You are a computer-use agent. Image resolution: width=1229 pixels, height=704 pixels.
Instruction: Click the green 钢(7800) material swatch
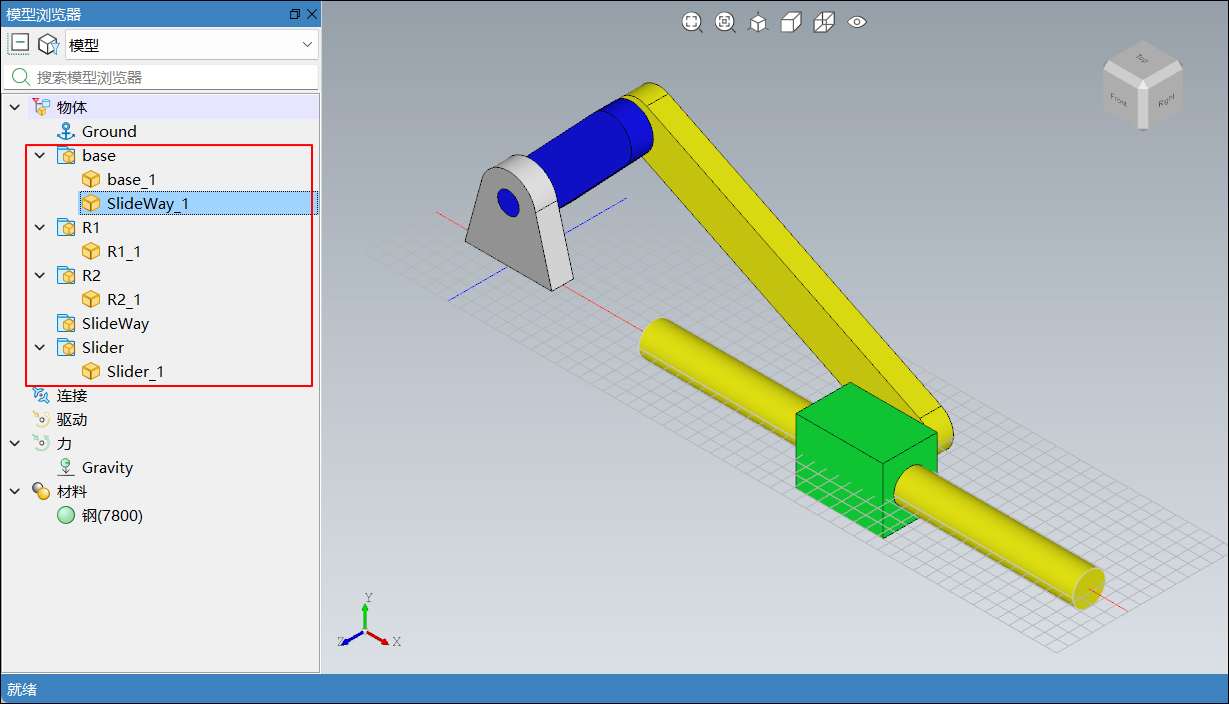click(x=66, y=516)
